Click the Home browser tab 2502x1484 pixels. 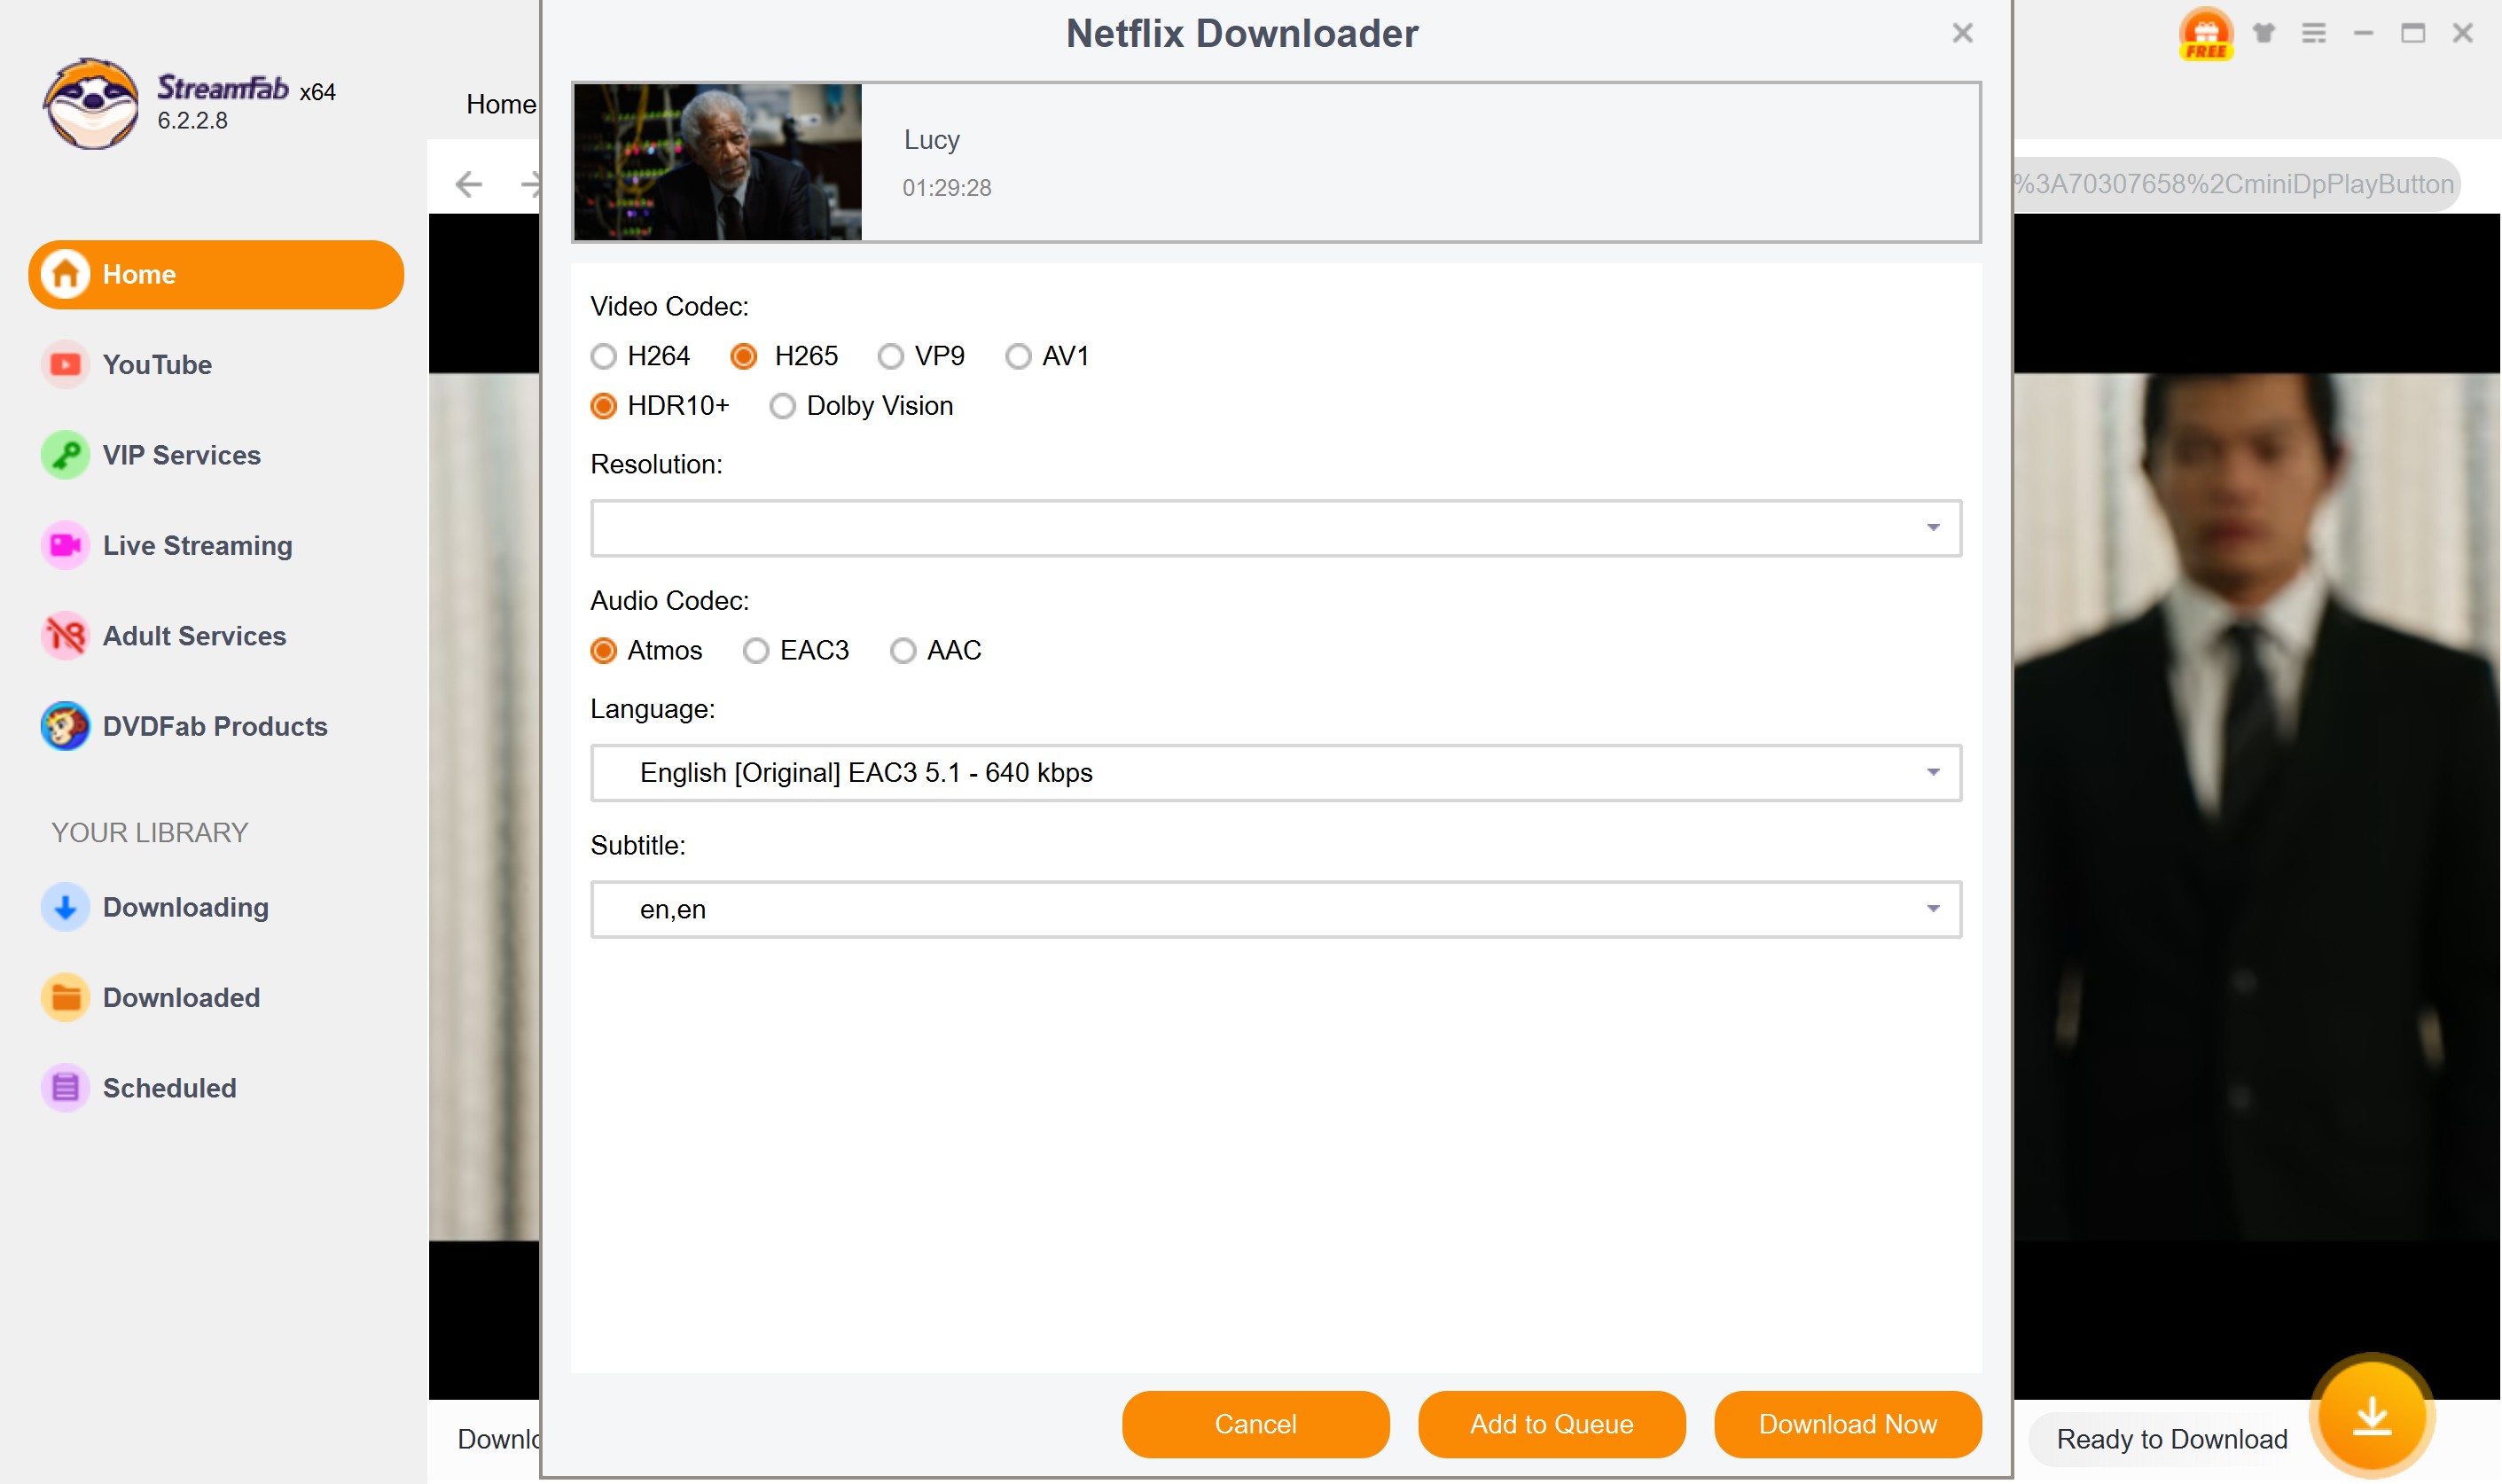(501, 104)
